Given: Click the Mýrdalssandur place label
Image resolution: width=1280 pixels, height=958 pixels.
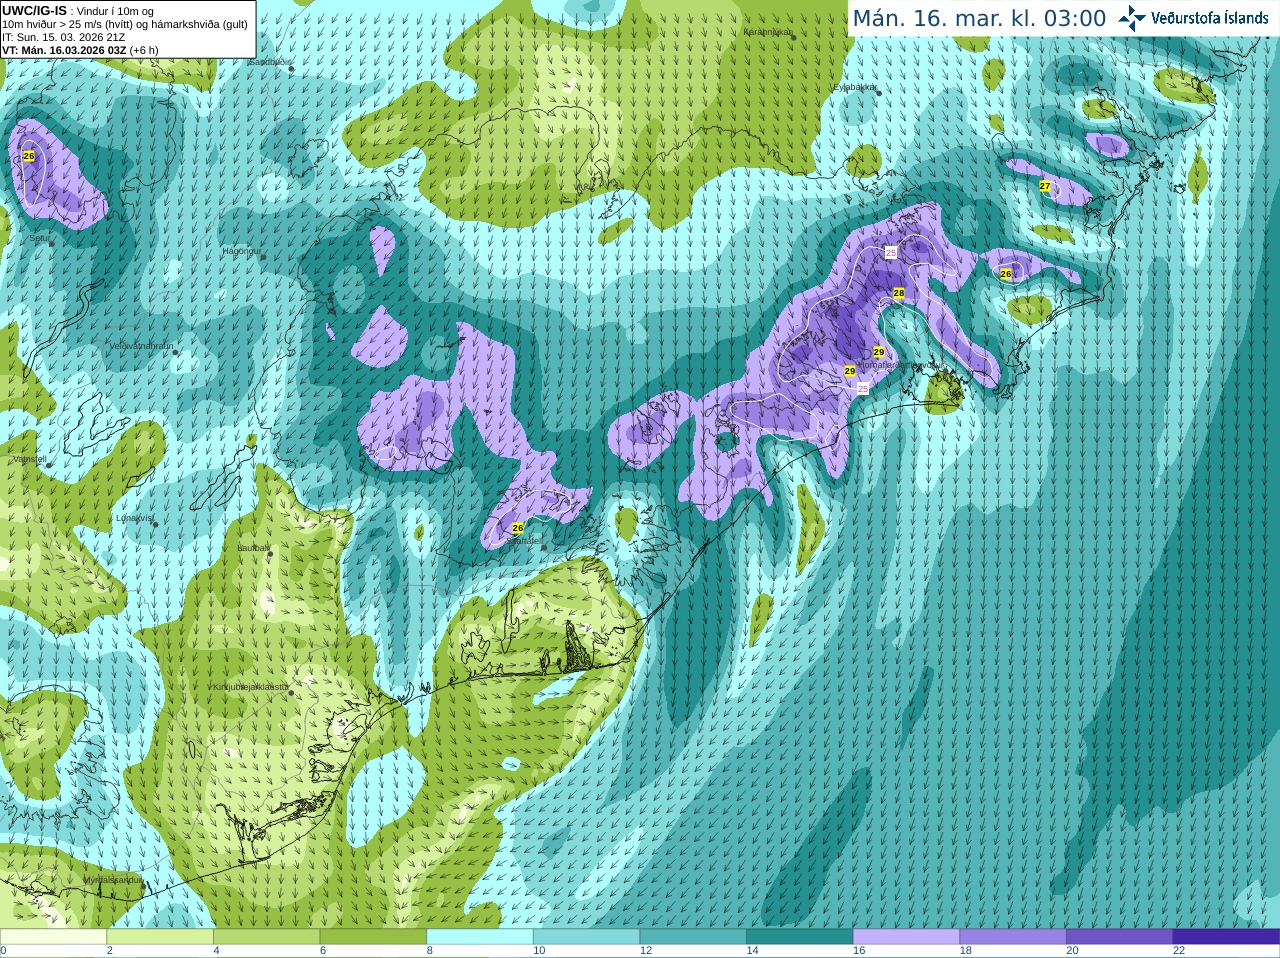Looking at the screenshot, I should (112, 880).
